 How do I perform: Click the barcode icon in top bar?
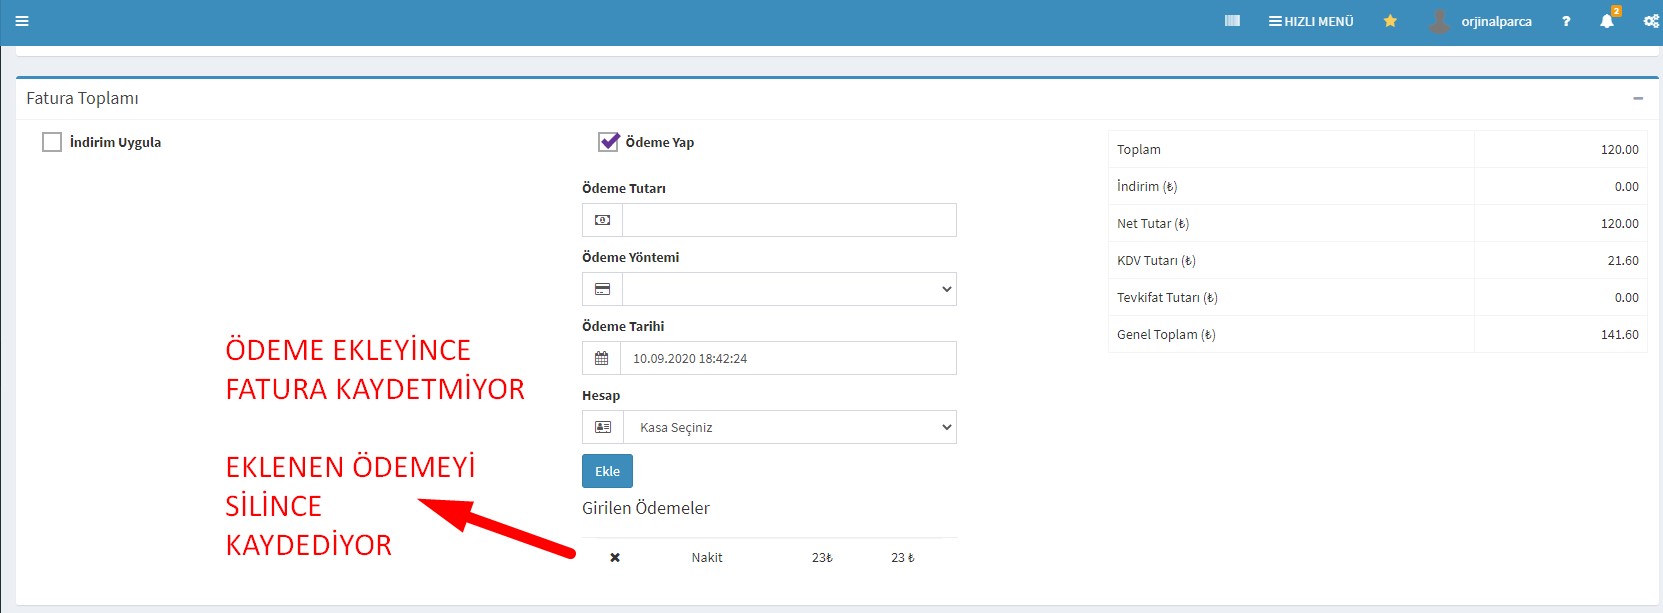point(1232,21)
